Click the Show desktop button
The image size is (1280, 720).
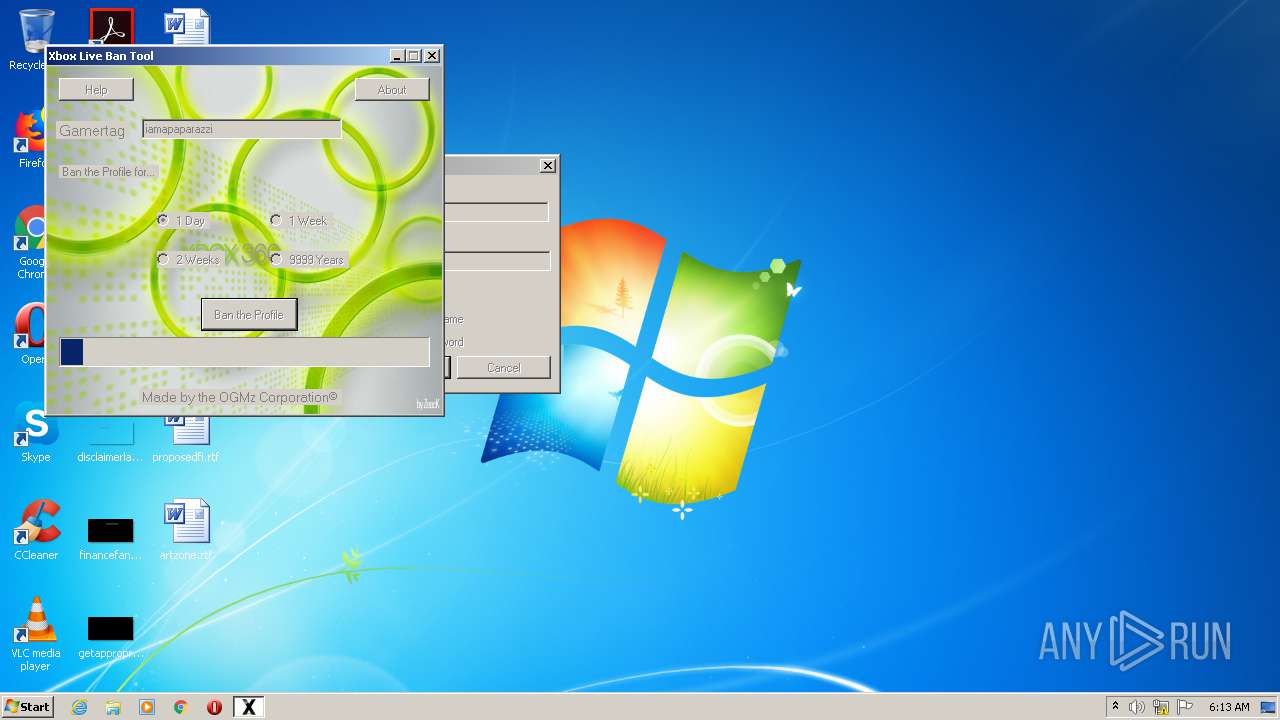(x=1269, y=707)
